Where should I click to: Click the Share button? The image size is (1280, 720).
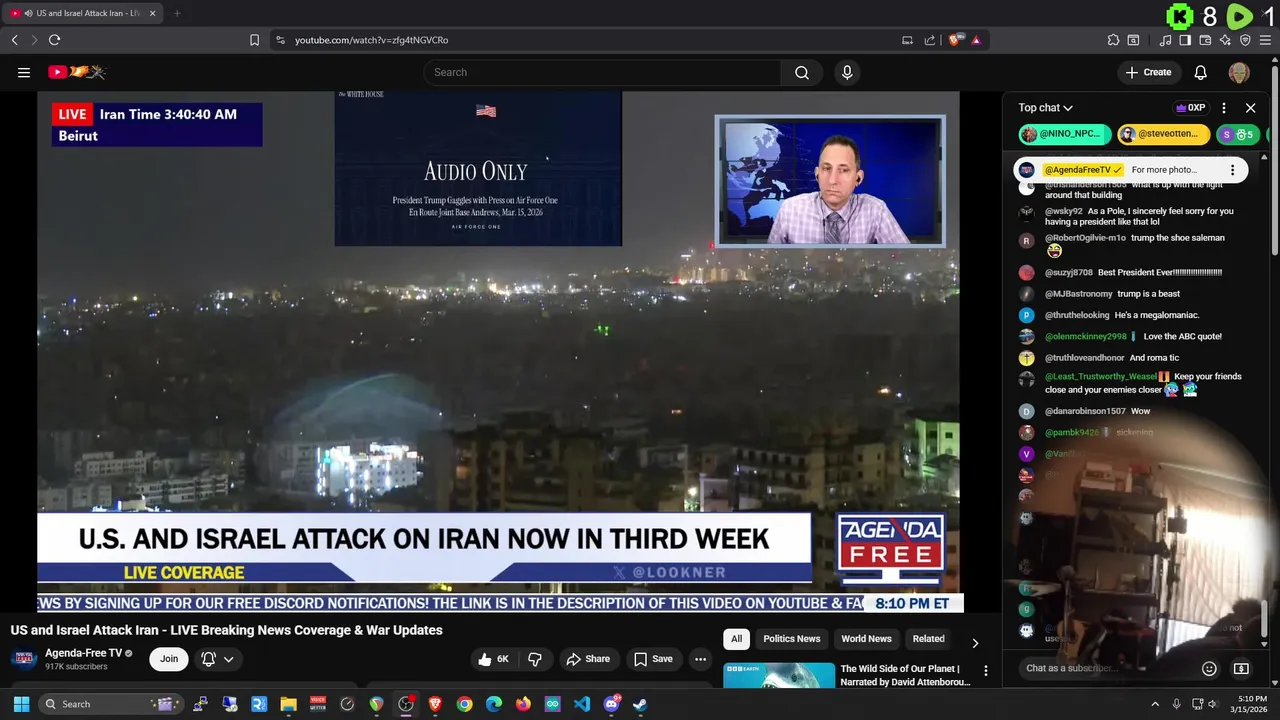point(588,659)
